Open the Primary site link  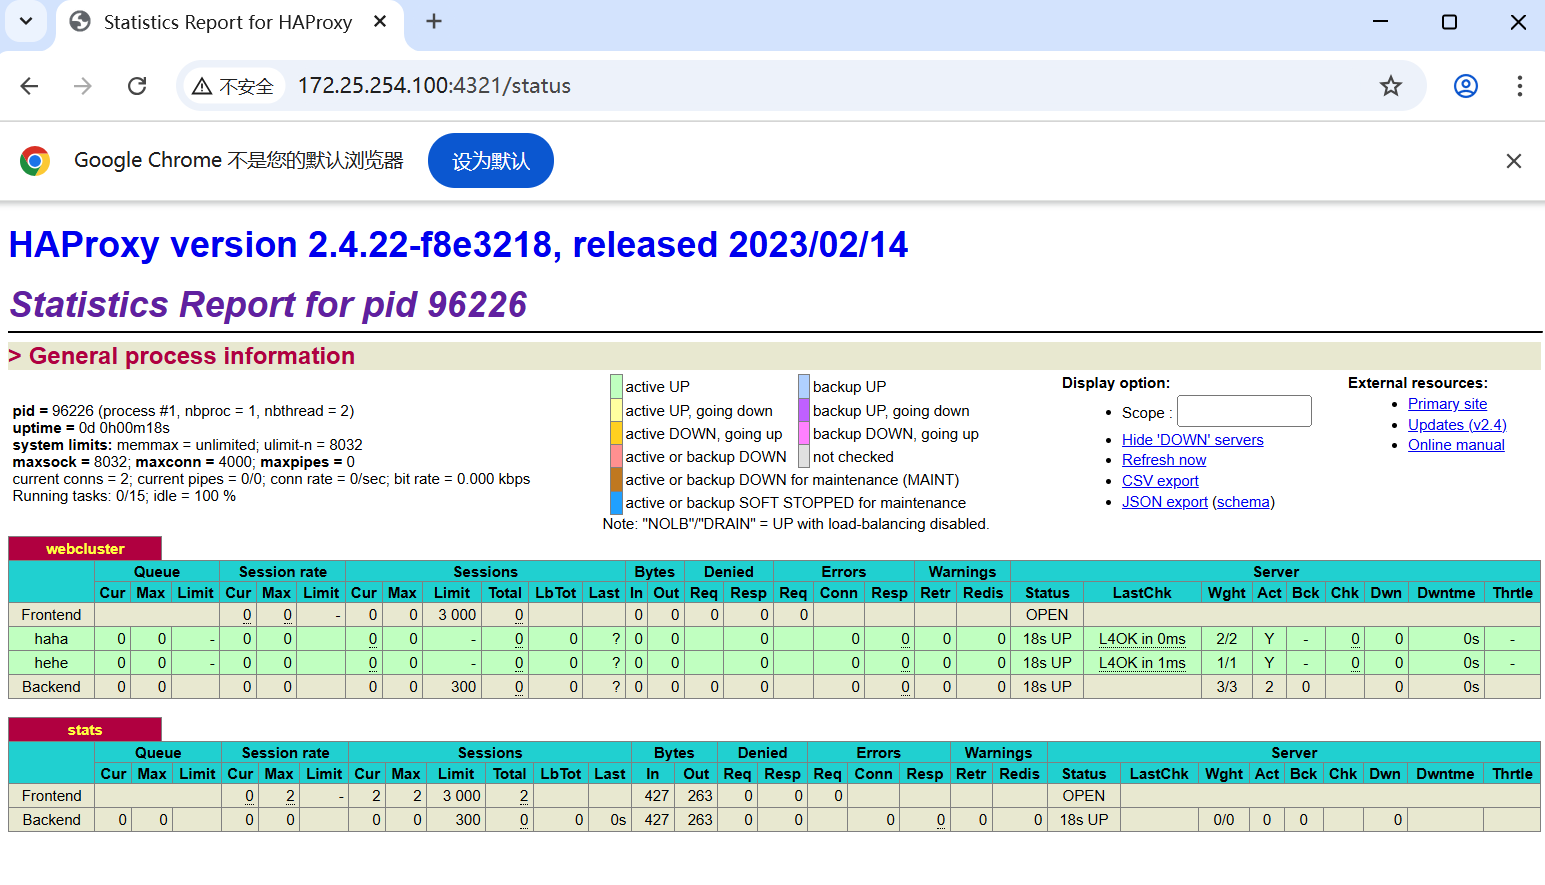(1447, 404)
